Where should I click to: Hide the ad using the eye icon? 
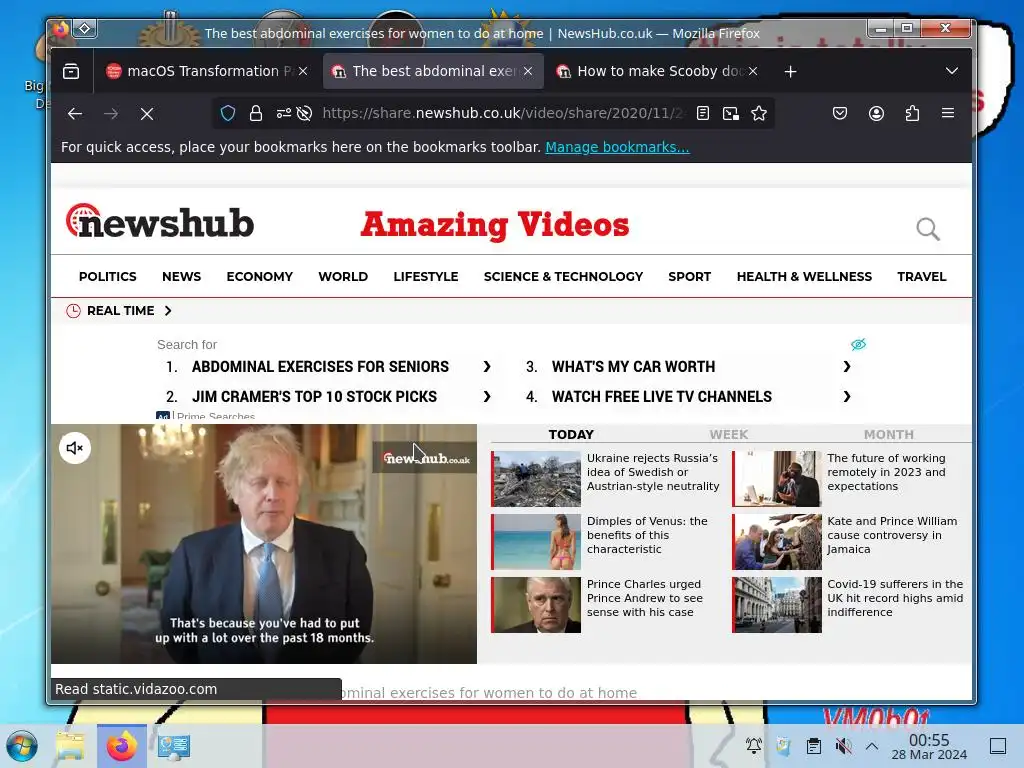(x=858, y=344)
